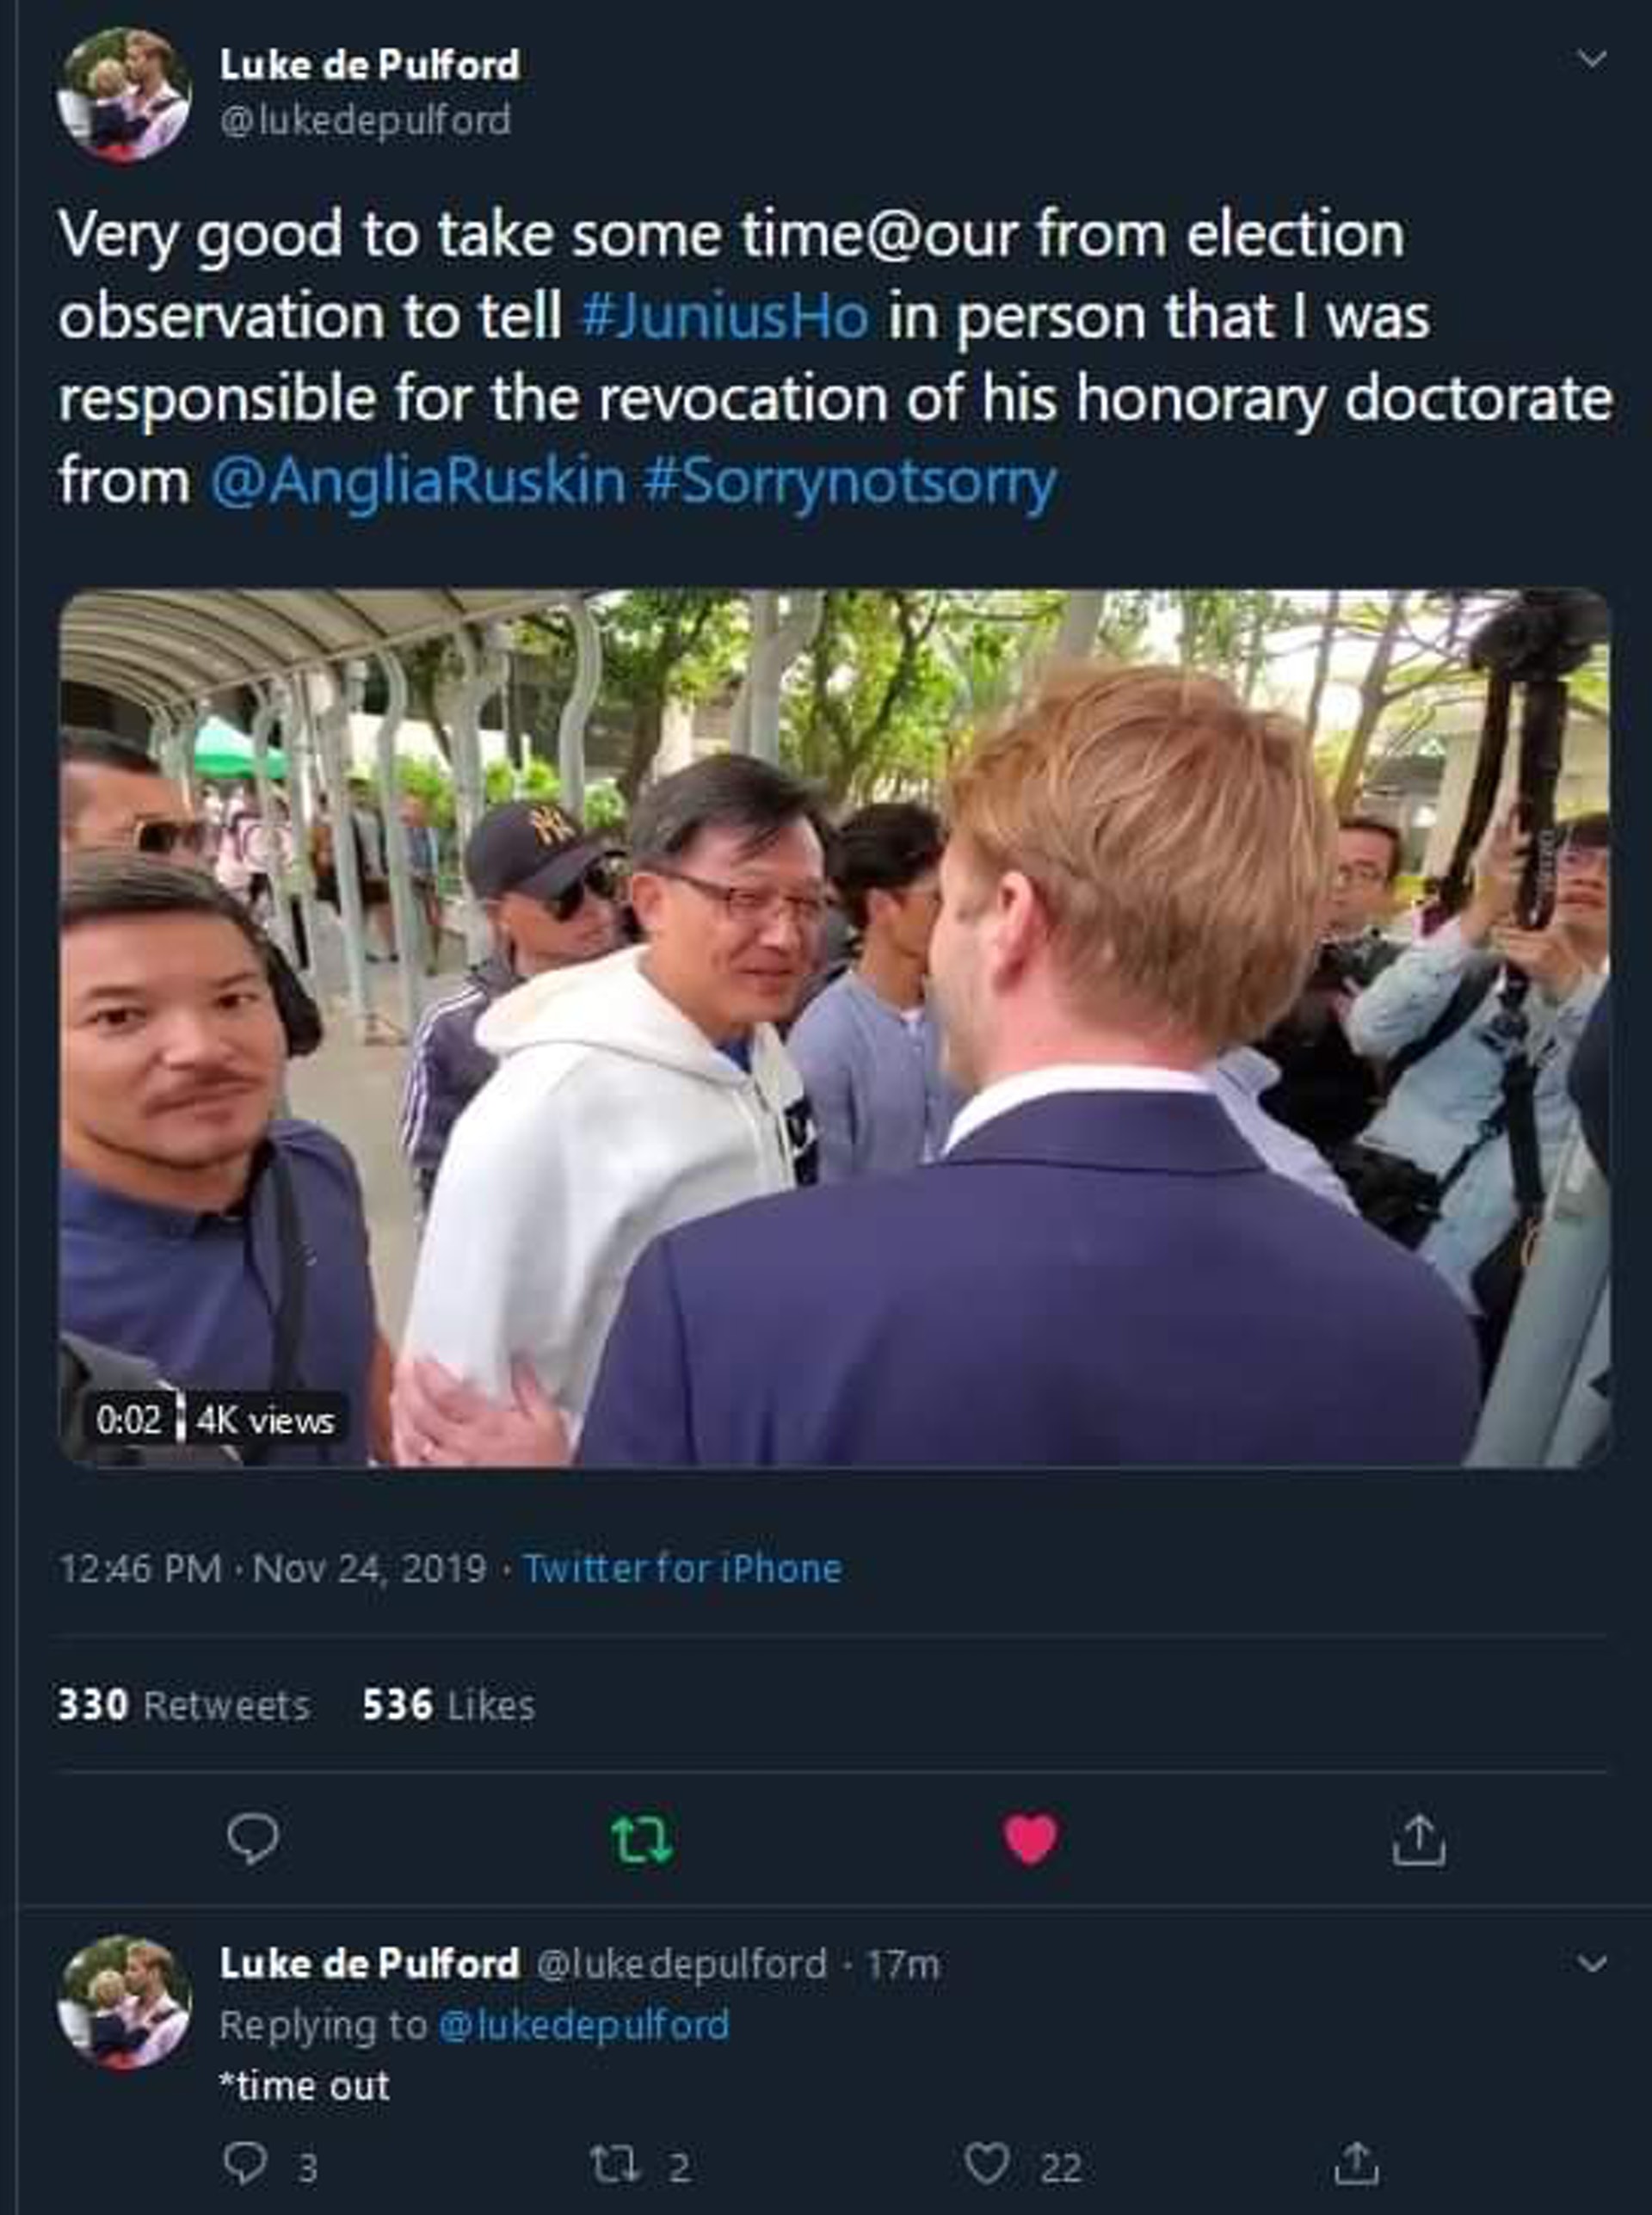Like the '*time out' reply tweet

point(986,2166)
